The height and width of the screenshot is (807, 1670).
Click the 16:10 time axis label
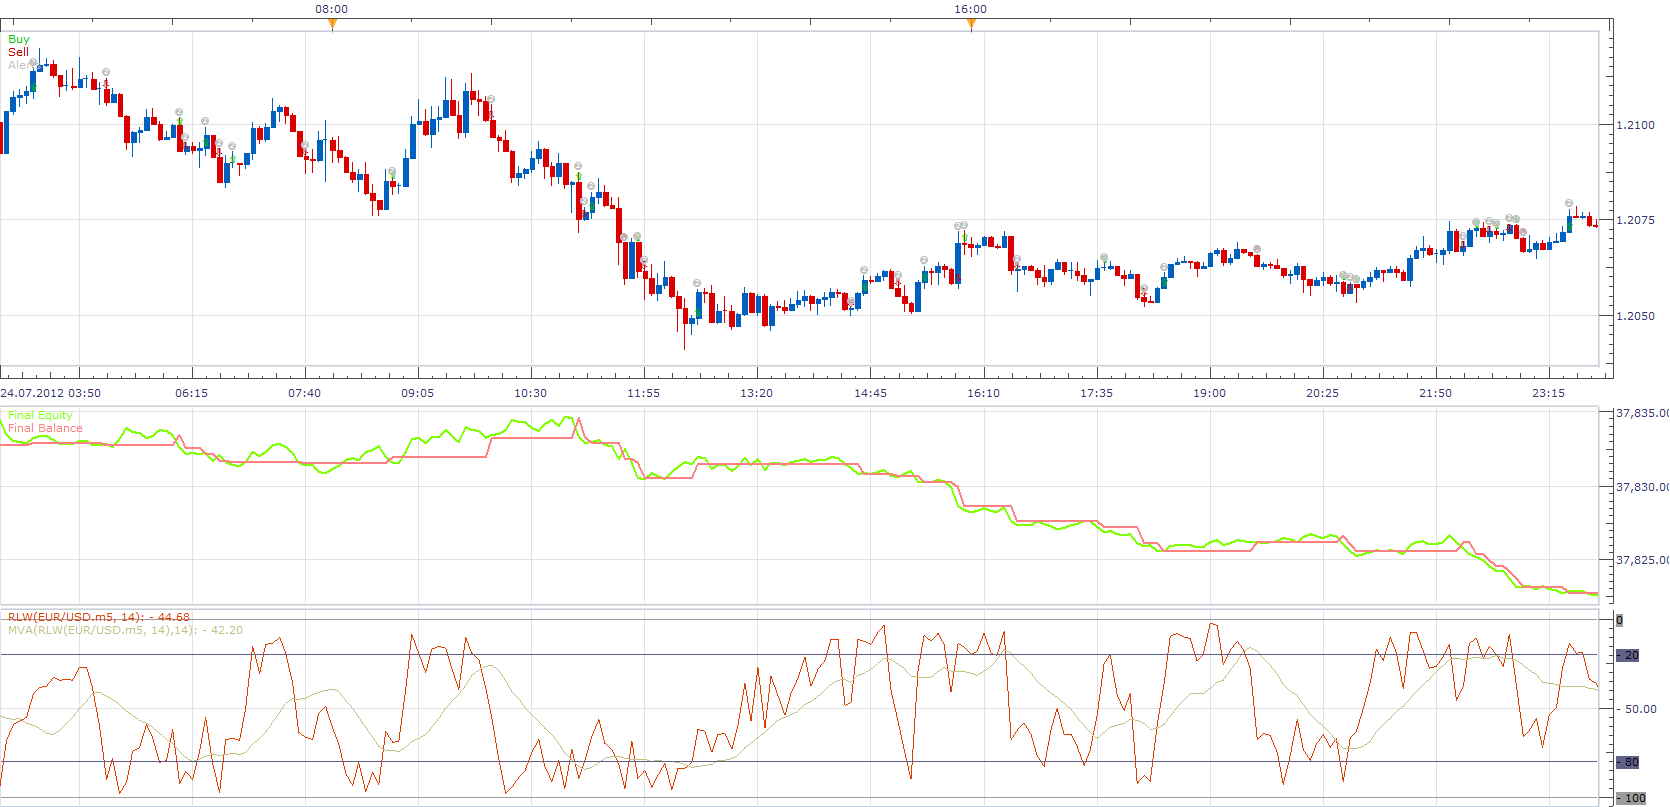pos(984,393)
